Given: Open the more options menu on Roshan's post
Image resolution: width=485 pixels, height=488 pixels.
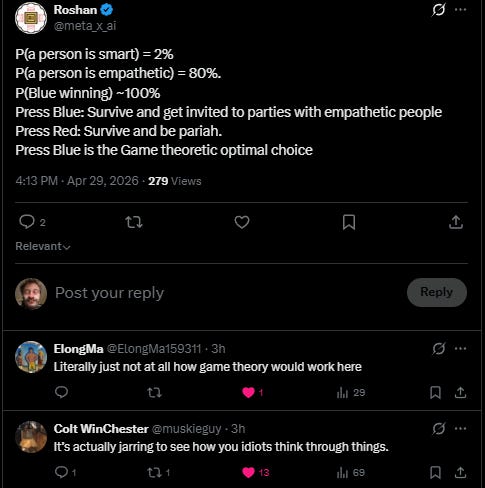Looking at the screenshot, I should 460,10.
